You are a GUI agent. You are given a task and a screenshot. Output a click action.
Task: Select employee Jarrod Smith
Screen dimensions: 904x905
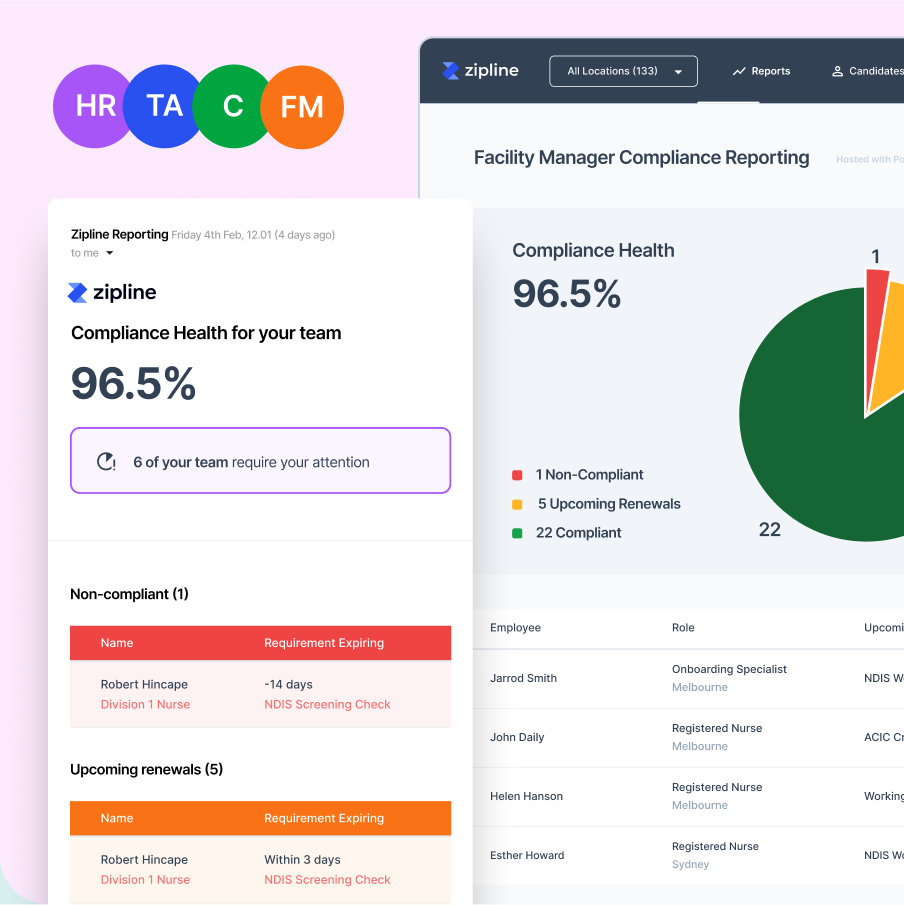(524, 678)
